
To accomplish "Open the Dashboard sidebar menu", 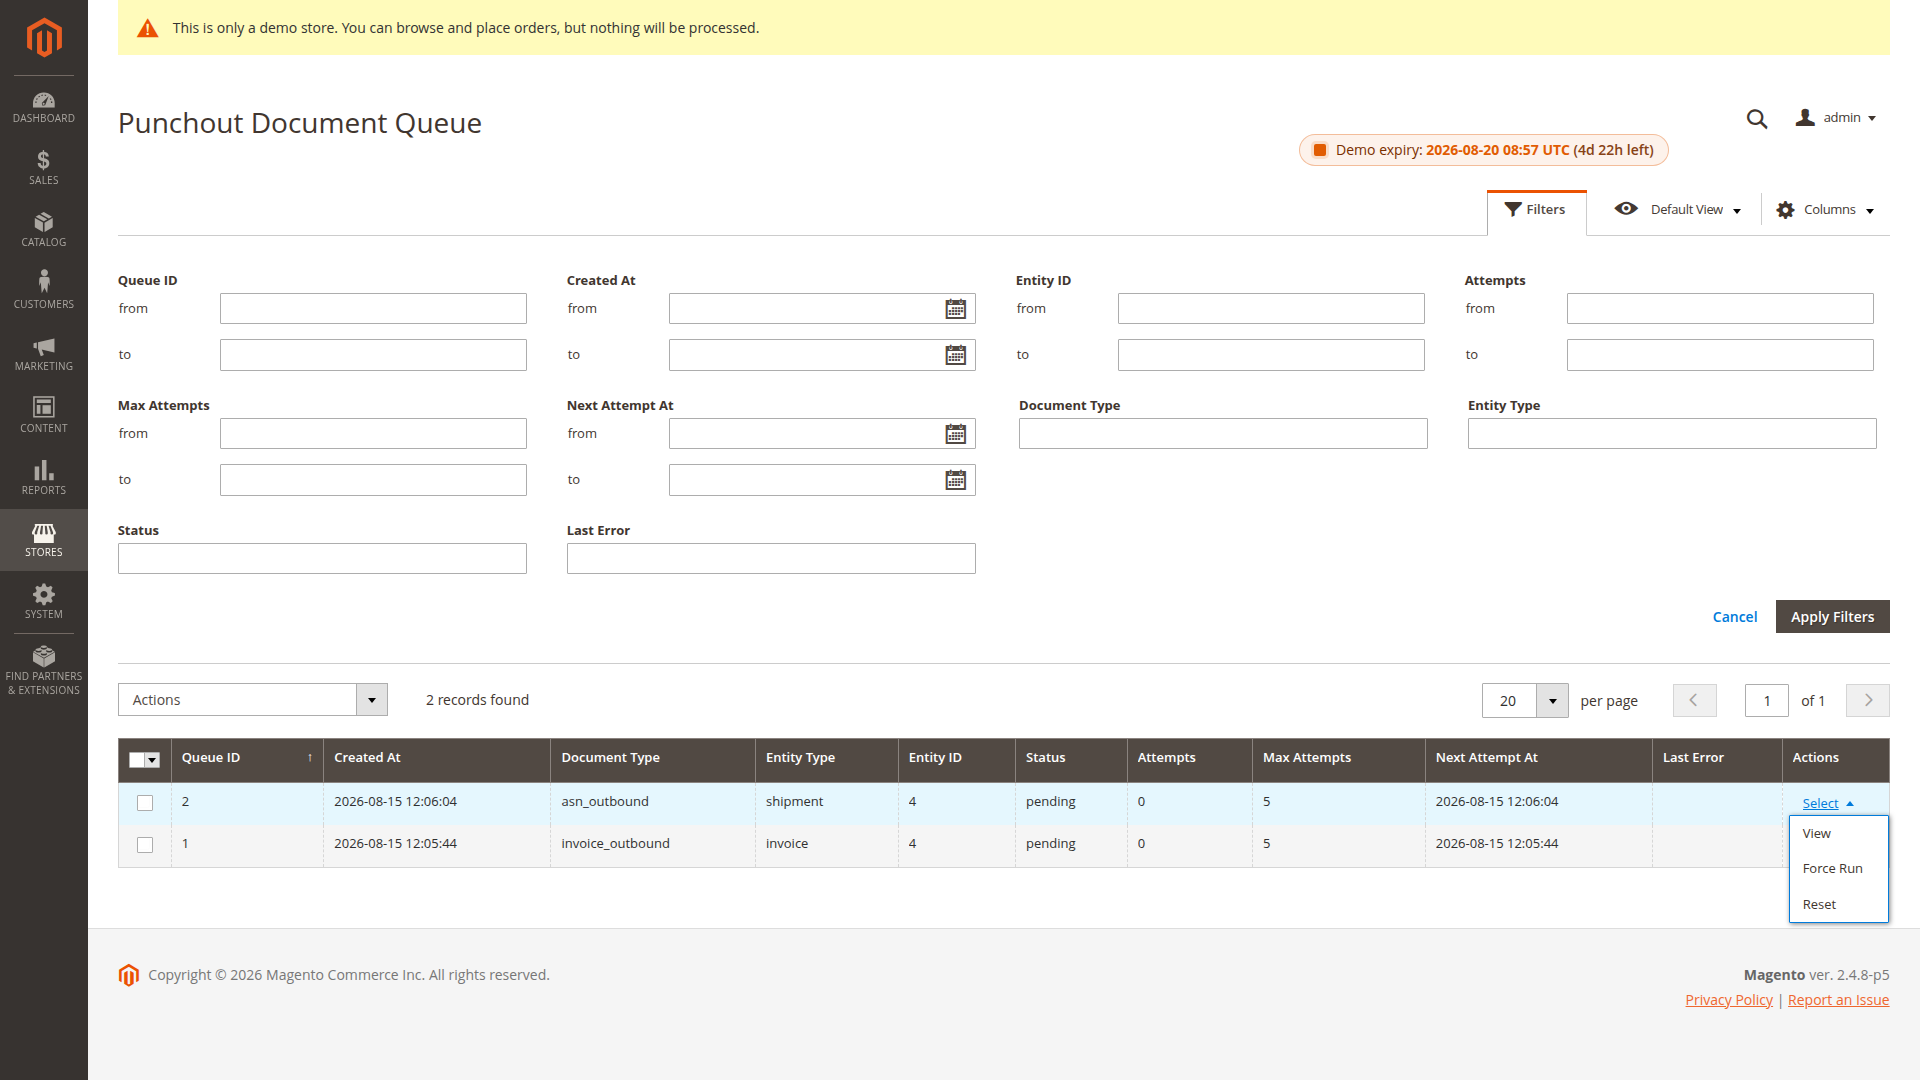I will tap(44, 107).
